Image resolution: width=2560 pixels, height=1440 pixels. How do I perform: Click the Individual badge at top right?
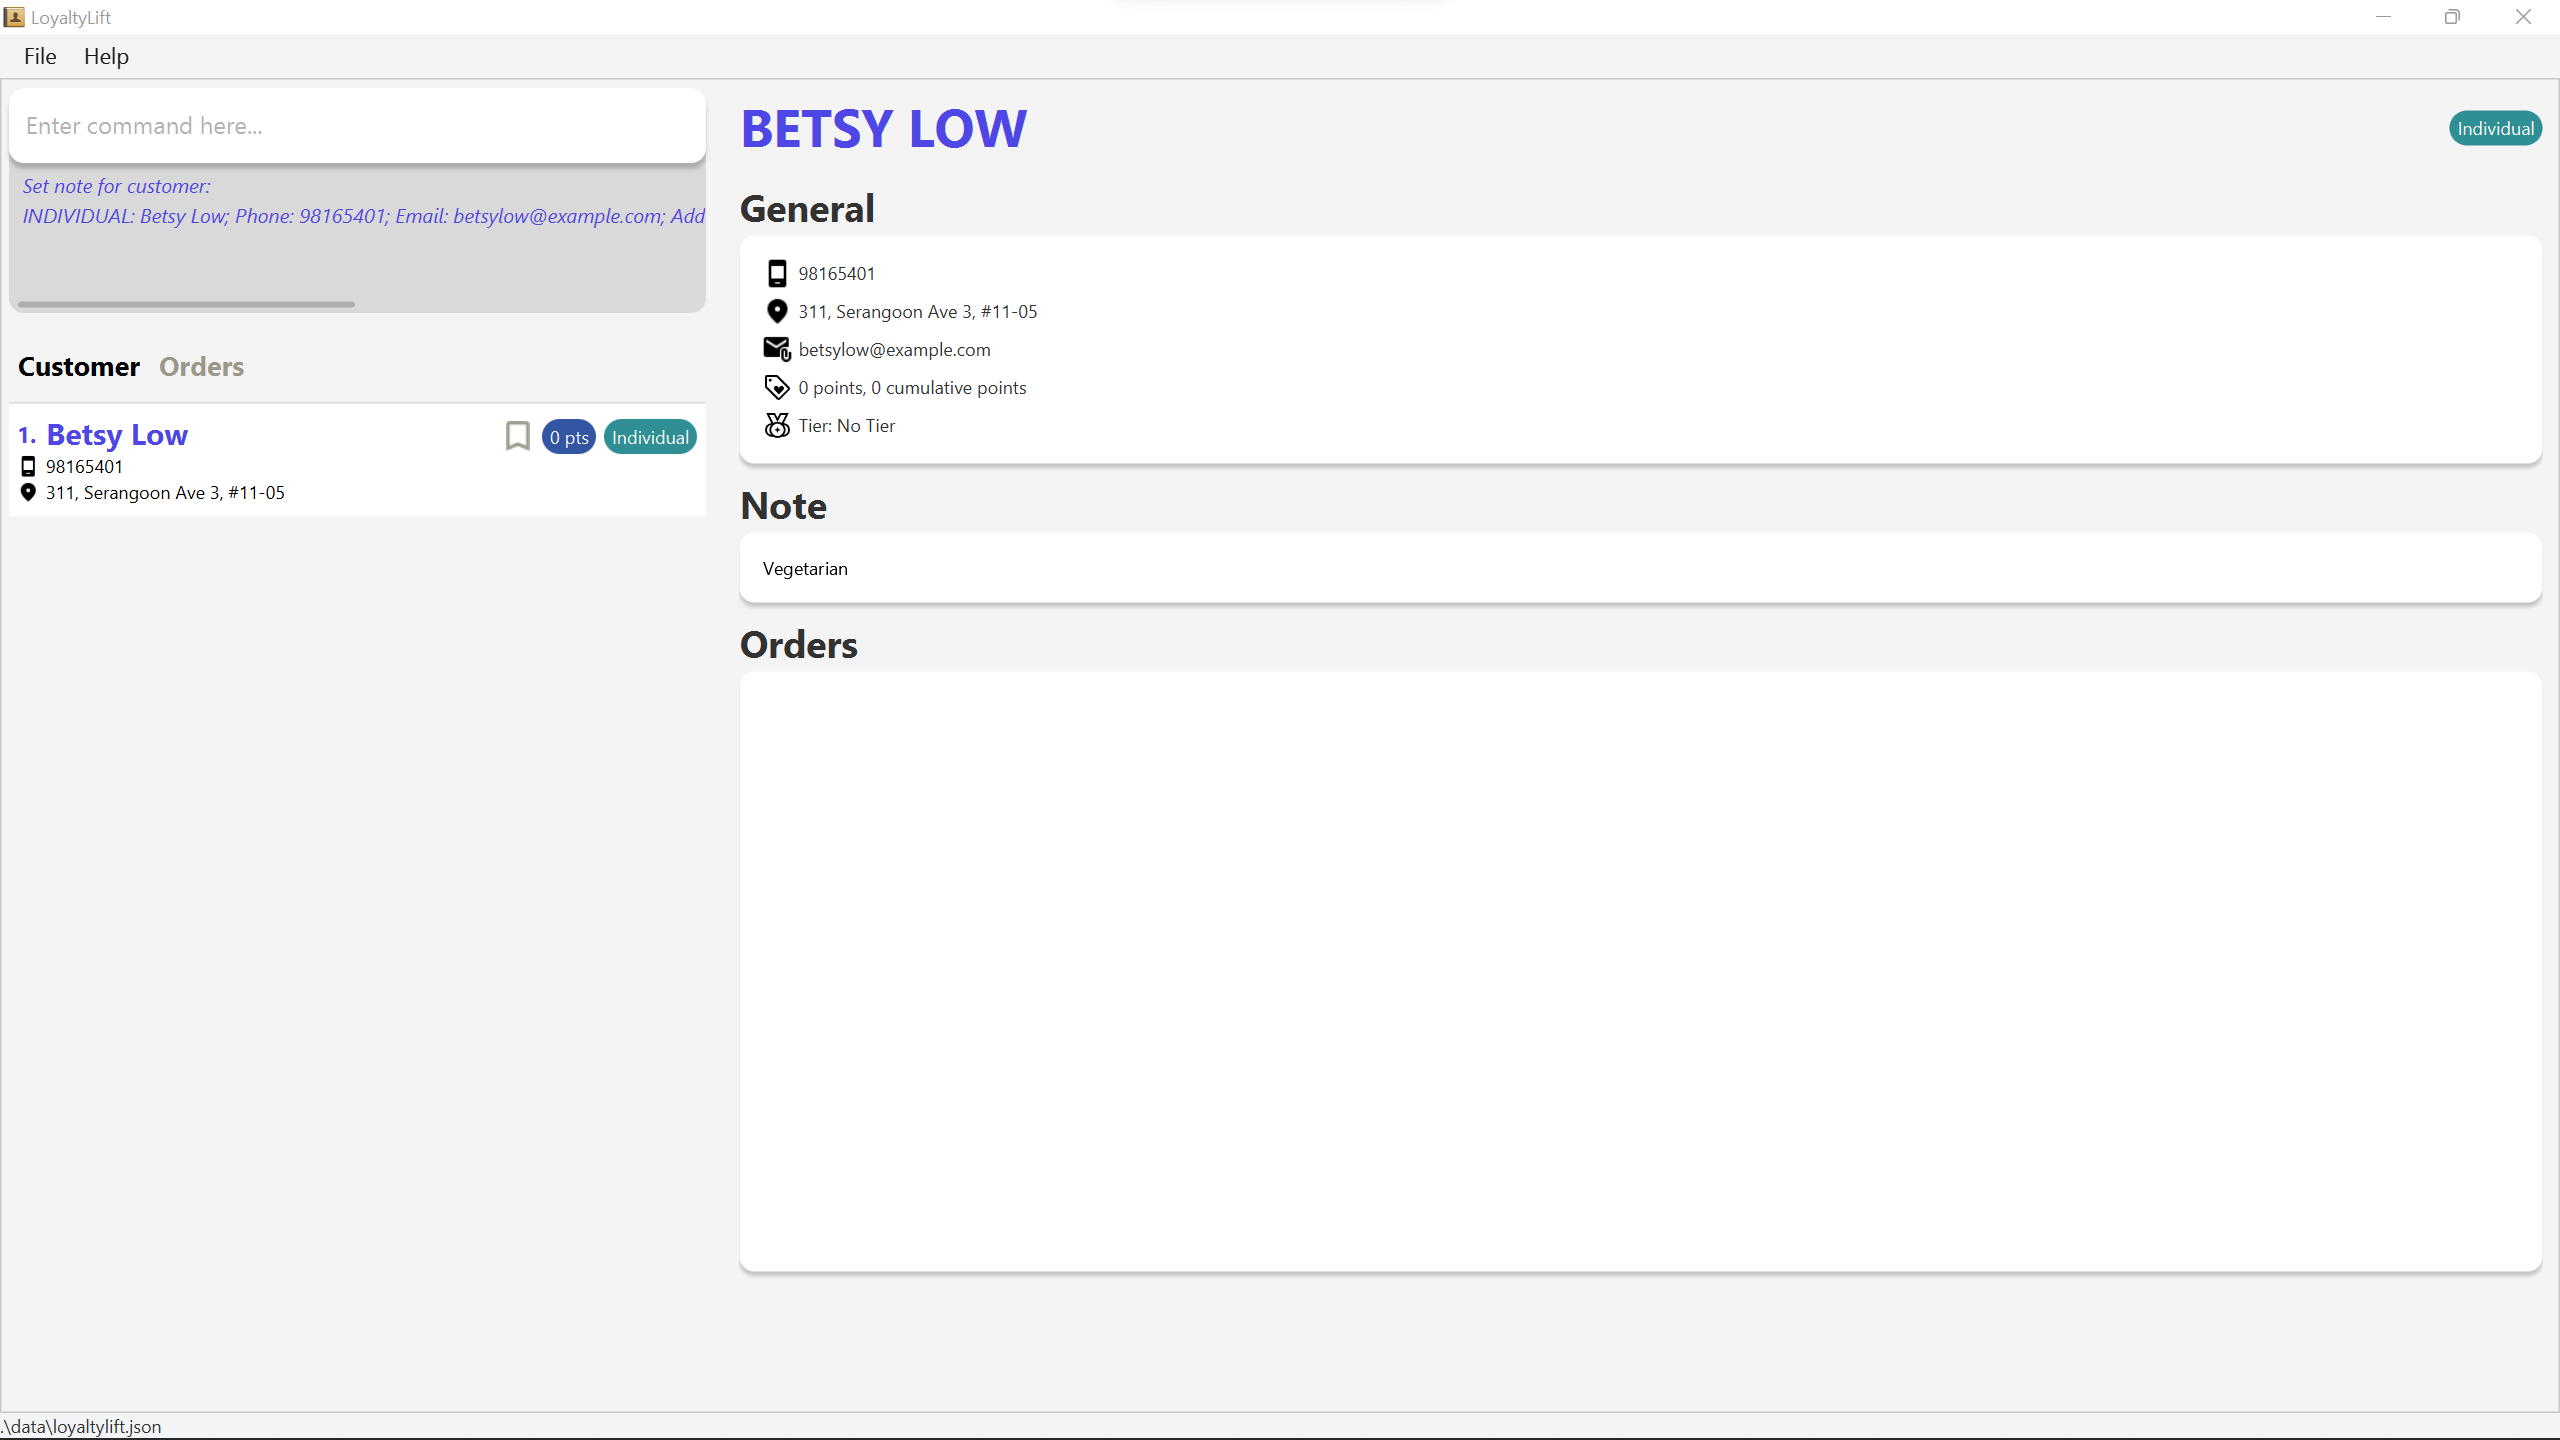point(2495,128)
